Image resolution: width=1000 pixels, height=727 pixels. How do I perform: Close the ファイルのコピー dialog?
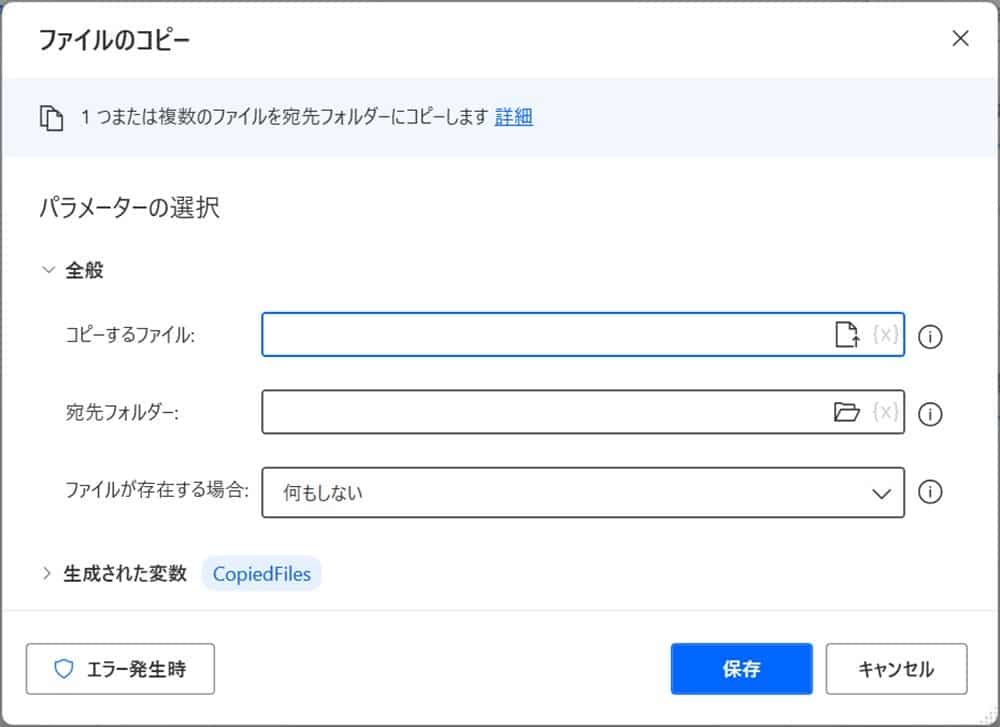pos(960,39)
